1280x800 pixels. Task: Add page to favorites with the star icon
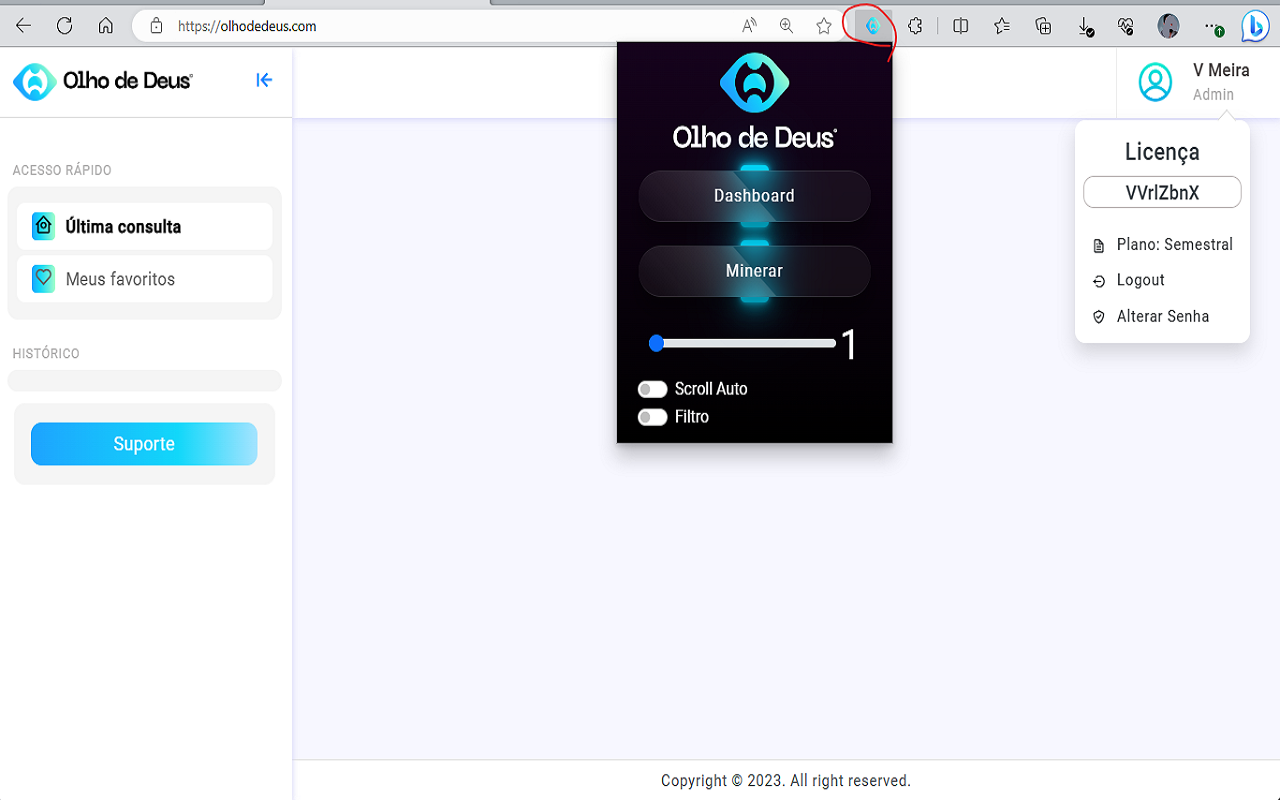click(x=824, y=25)
